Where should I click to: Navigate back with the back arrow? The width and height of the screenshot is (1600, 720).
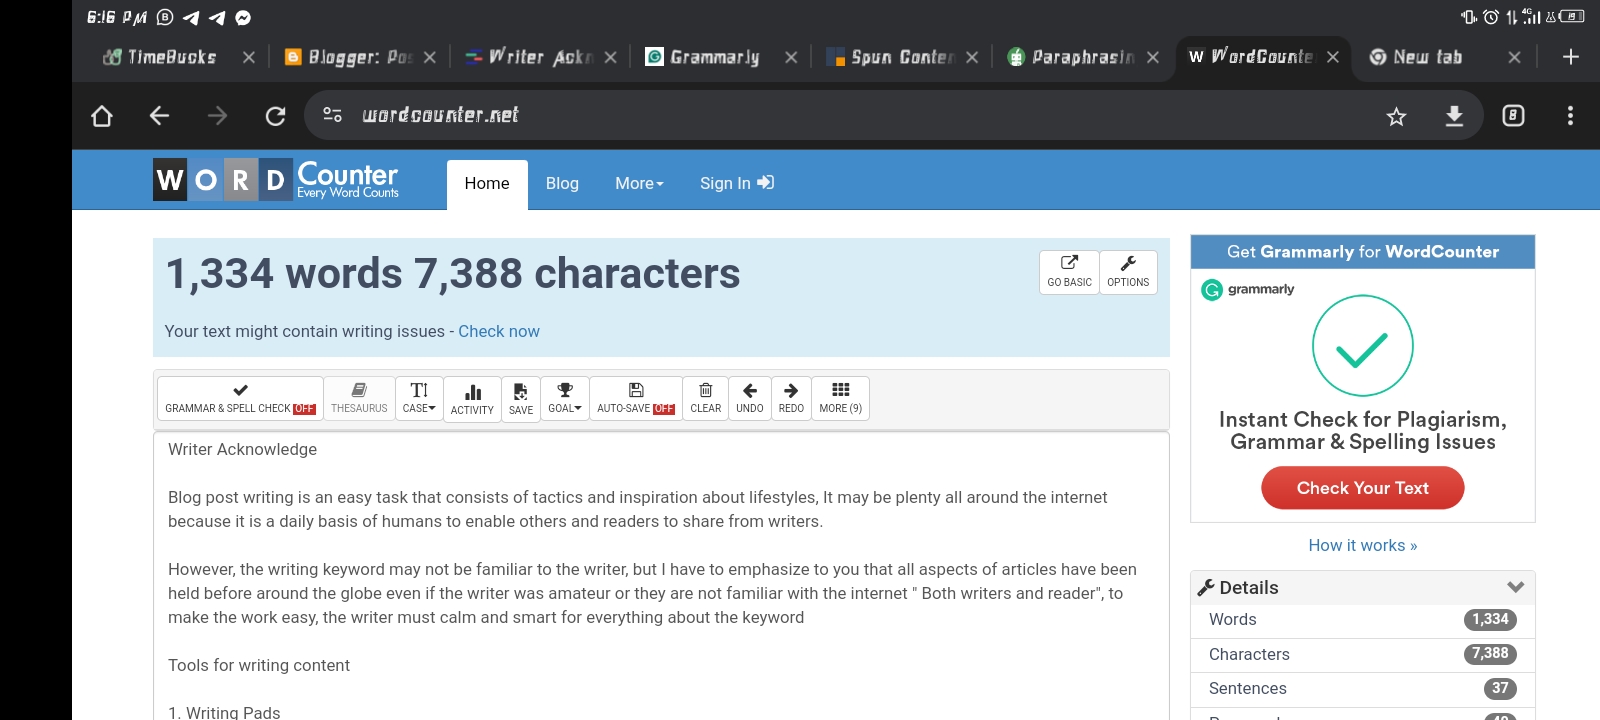pyautogui.click(x=159, y=116)
